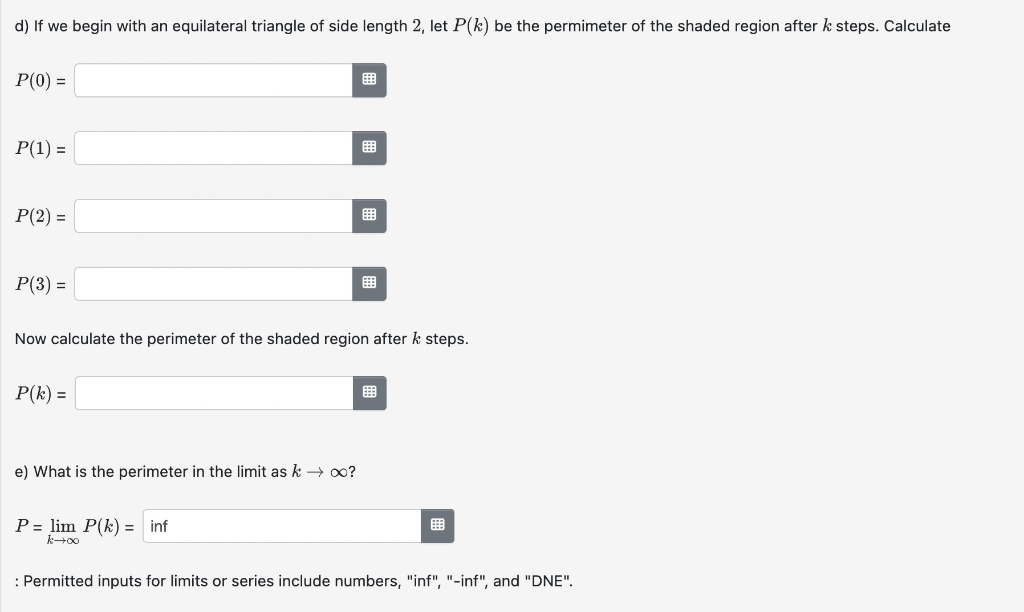Click the grid icon beside the first answer box

[369, 80]
